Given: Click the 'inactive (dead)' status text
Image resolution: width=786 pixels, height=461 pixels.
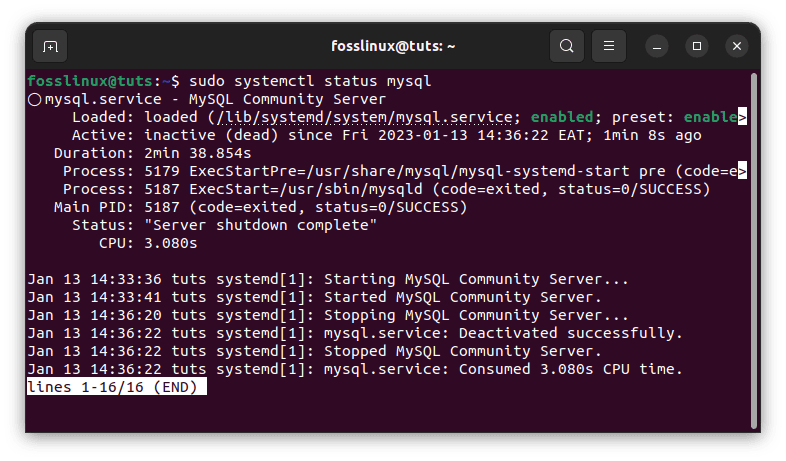Looking at the screenshot, I should point(211,135).
